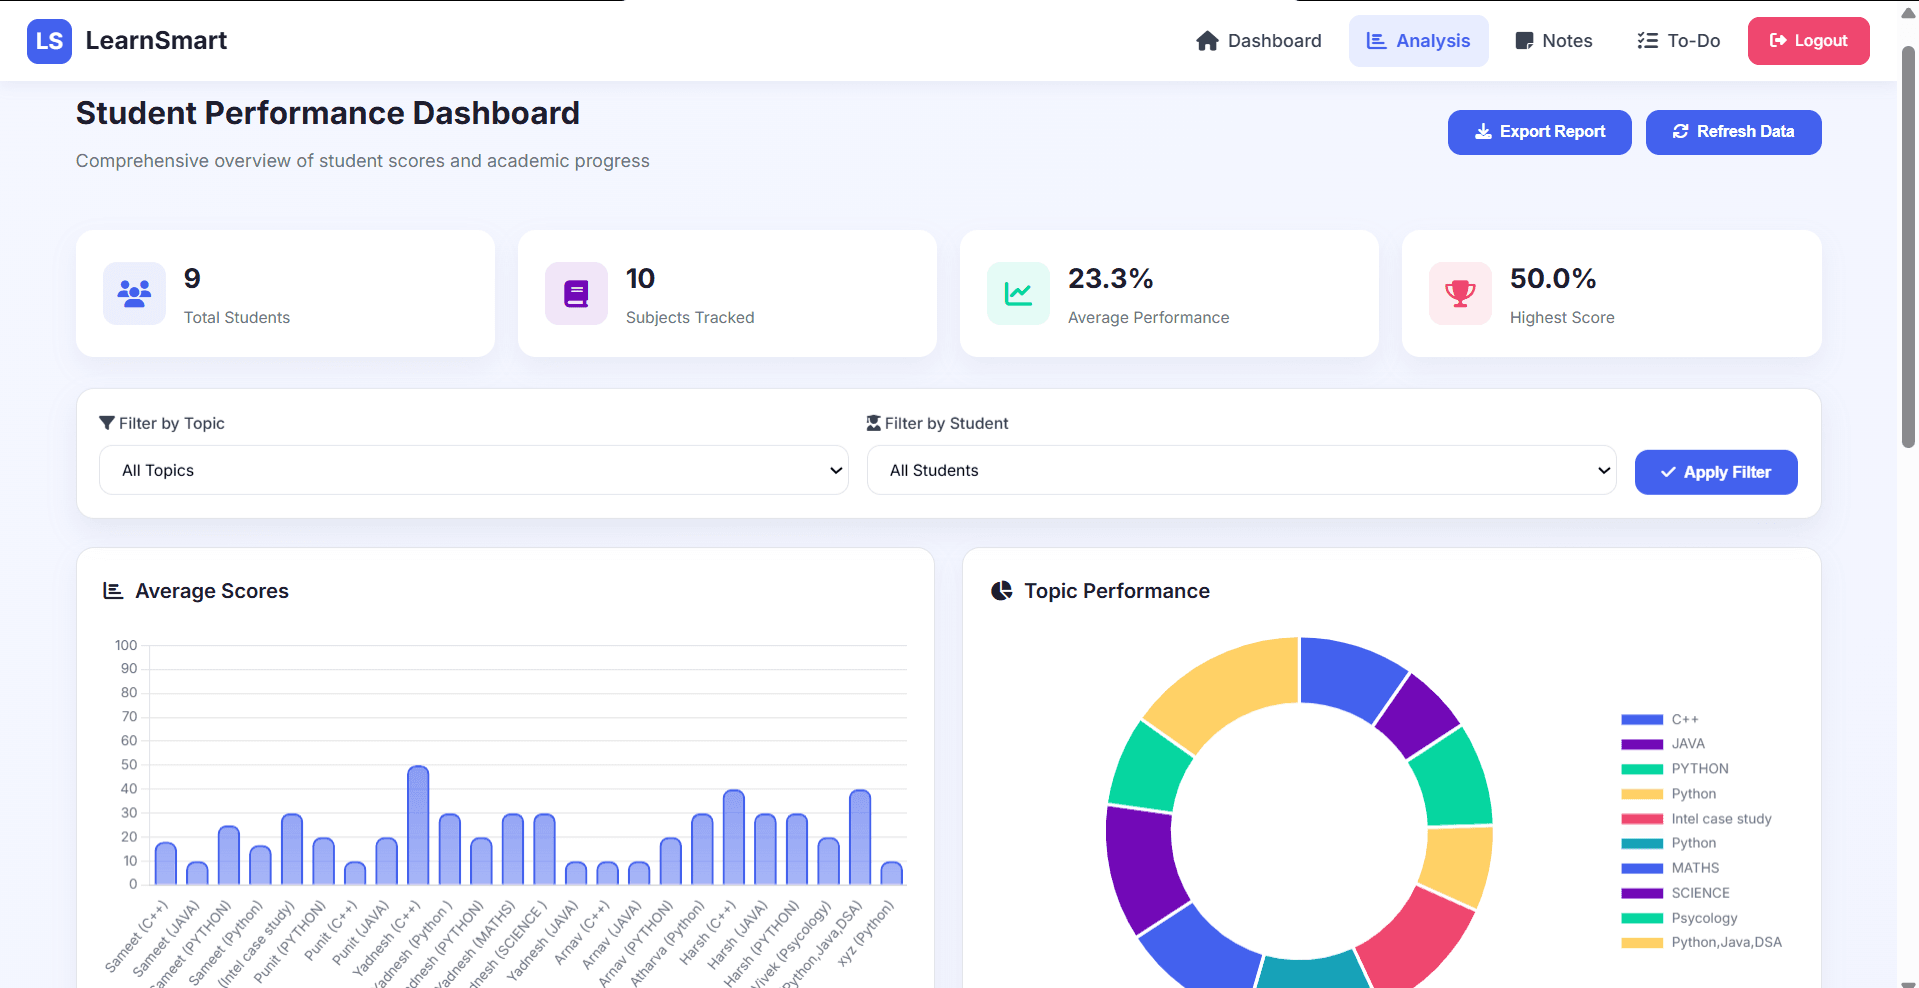The image size is (1919, 988).
Task: Toggle the Intel case study legend entry
Action: (1696, 819)
